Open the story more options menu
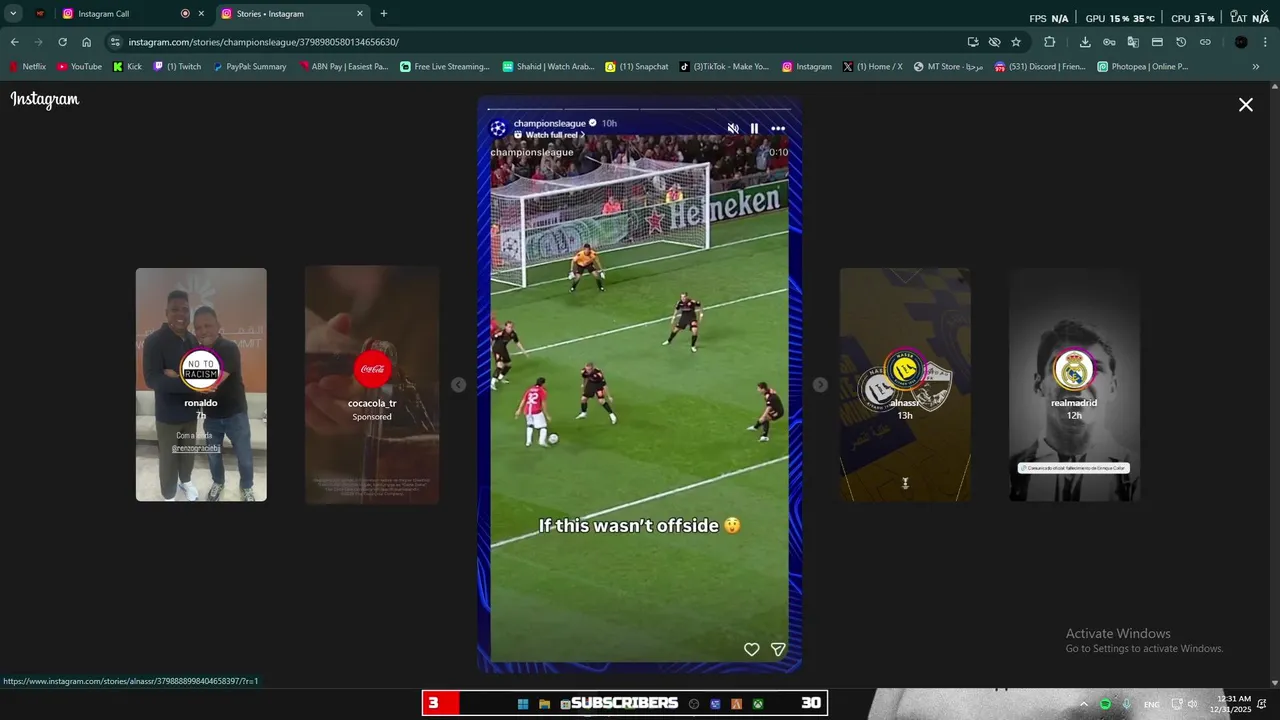The image size is (1280, 720). pyautogui.click(x=778, y=128)
